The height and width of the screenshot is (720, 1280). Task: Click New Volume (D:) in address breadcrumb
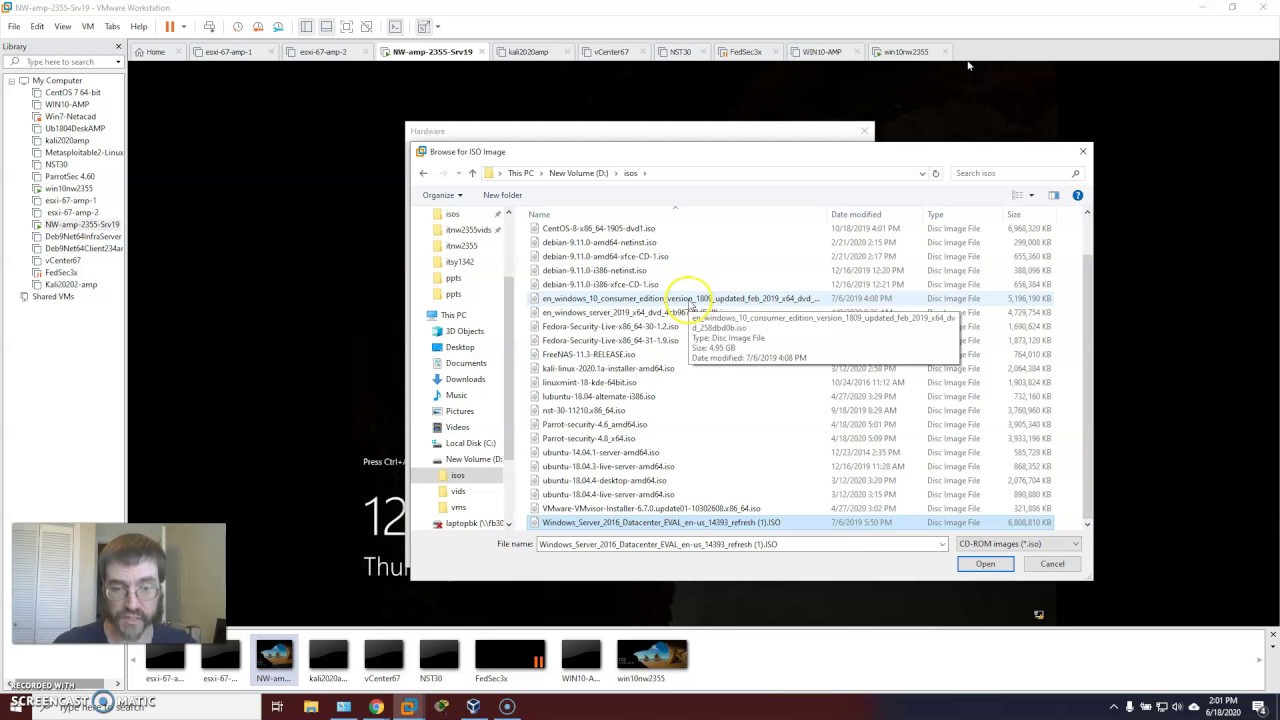click(x=578, y=173)
